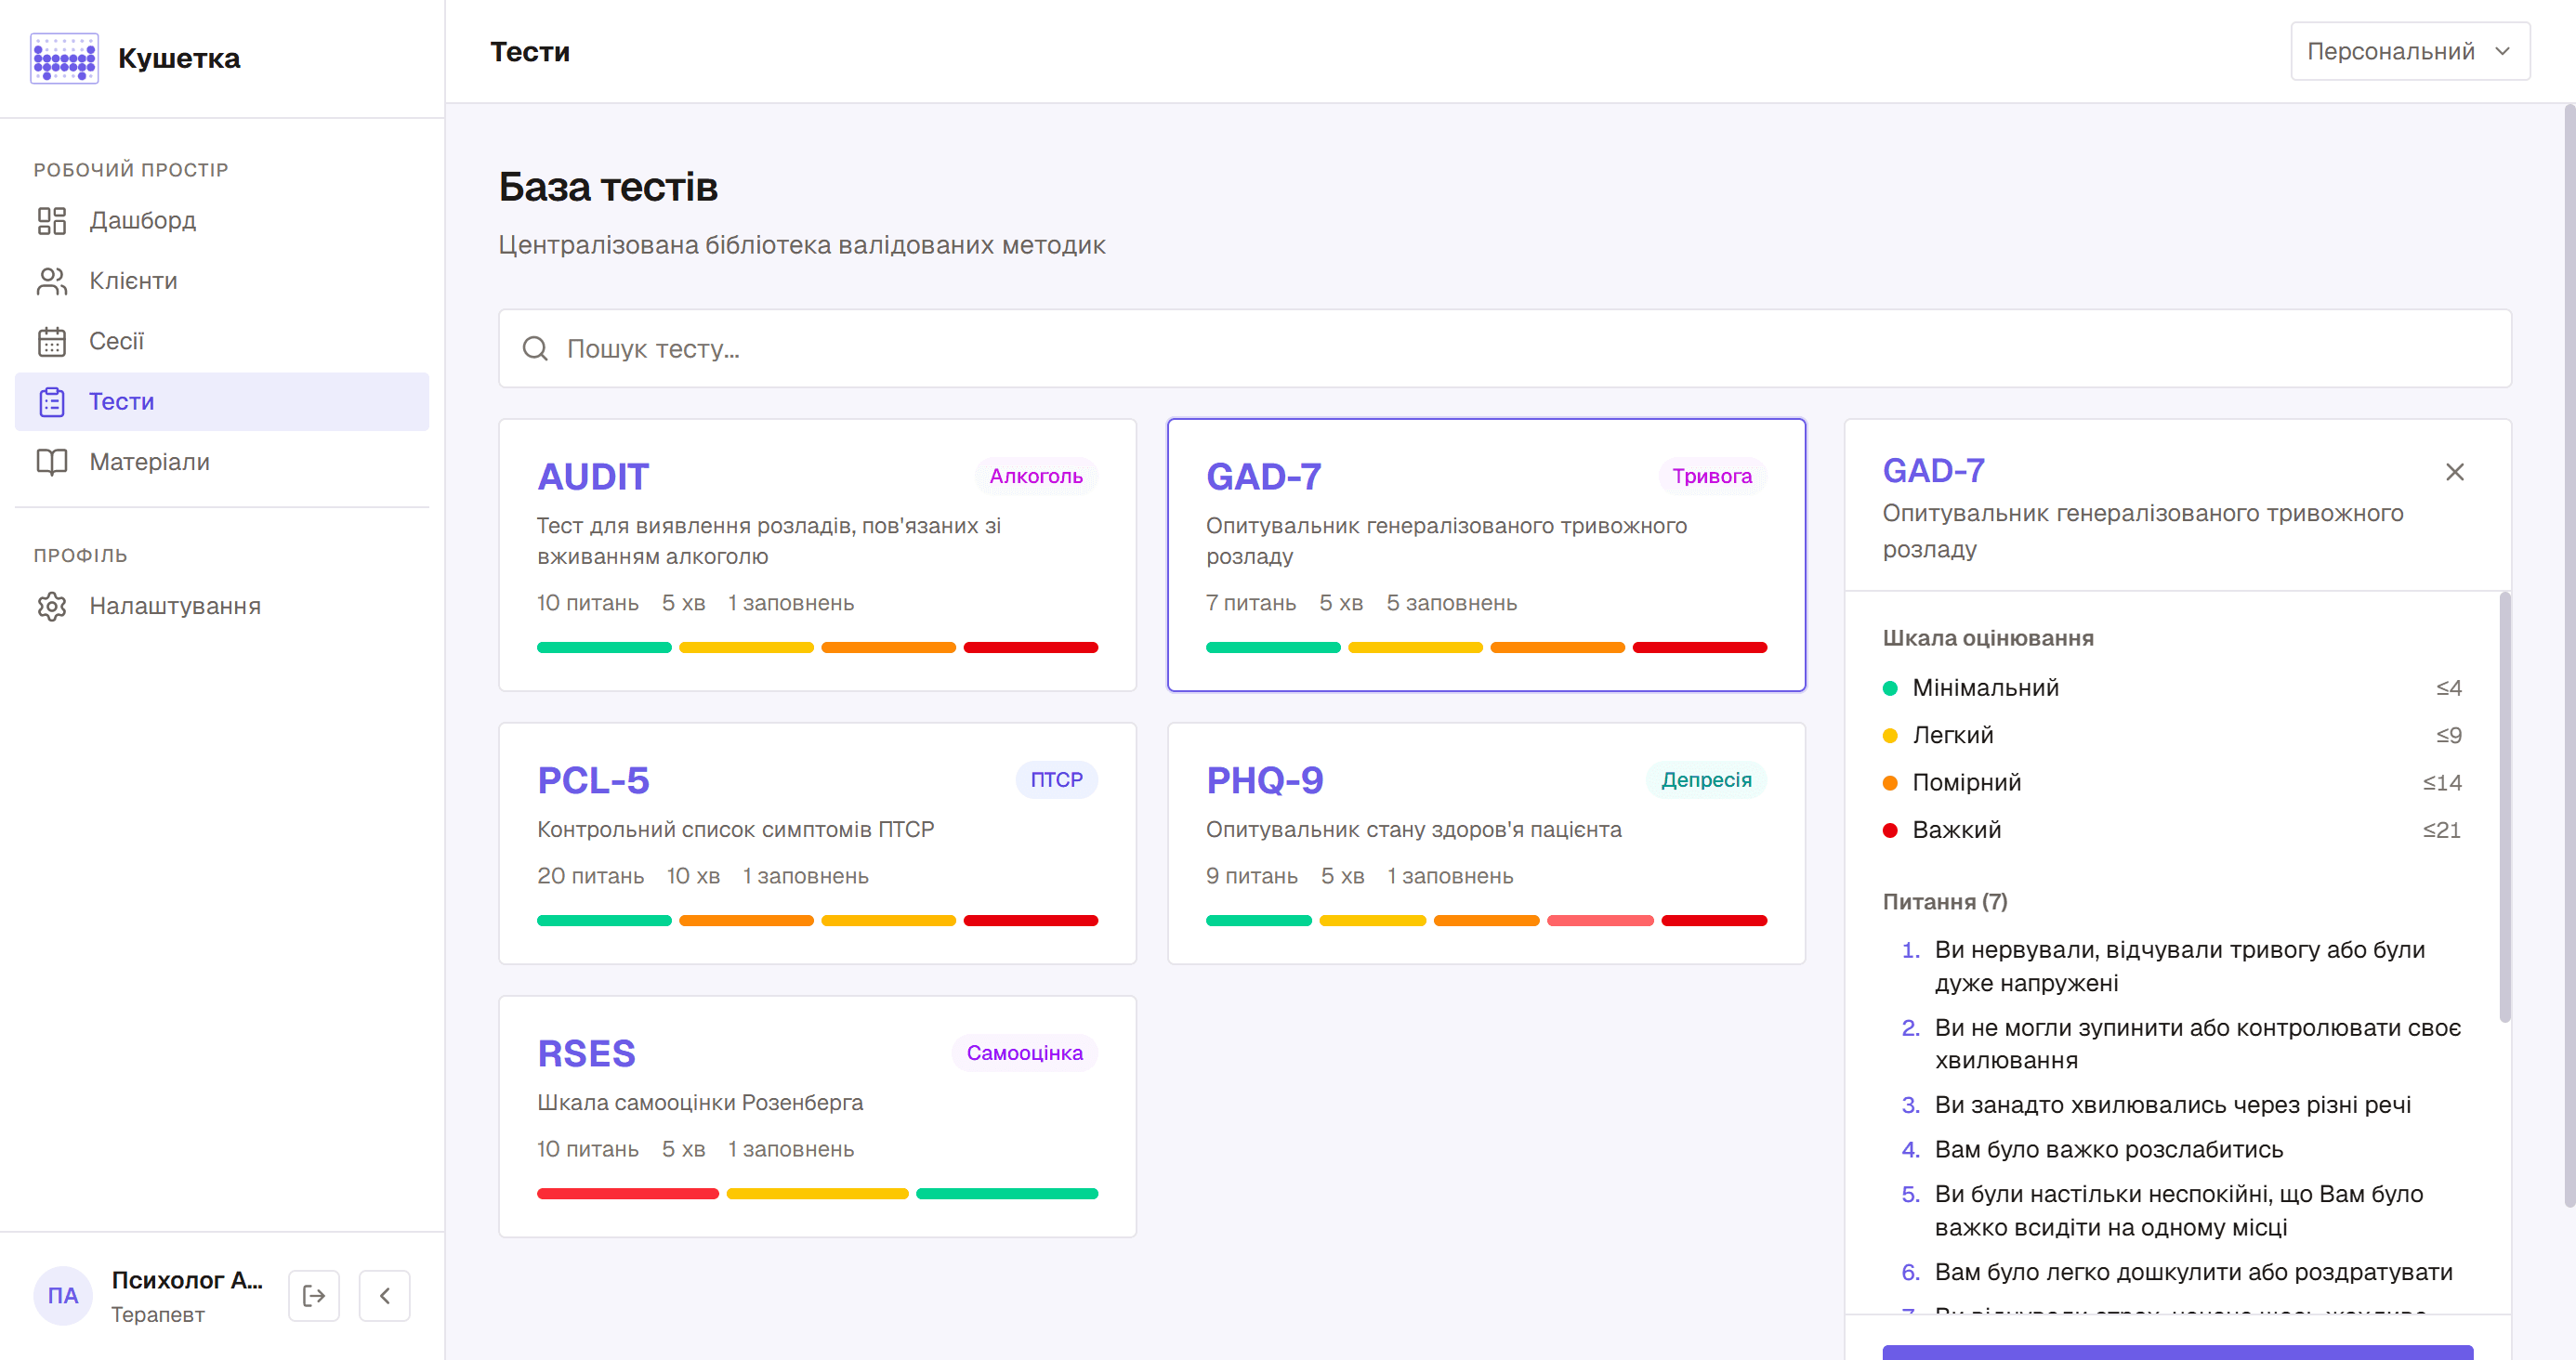Close the GAD-7 details panel
Viewport: 2576px width, 1360px height.
coord(2455,472)
